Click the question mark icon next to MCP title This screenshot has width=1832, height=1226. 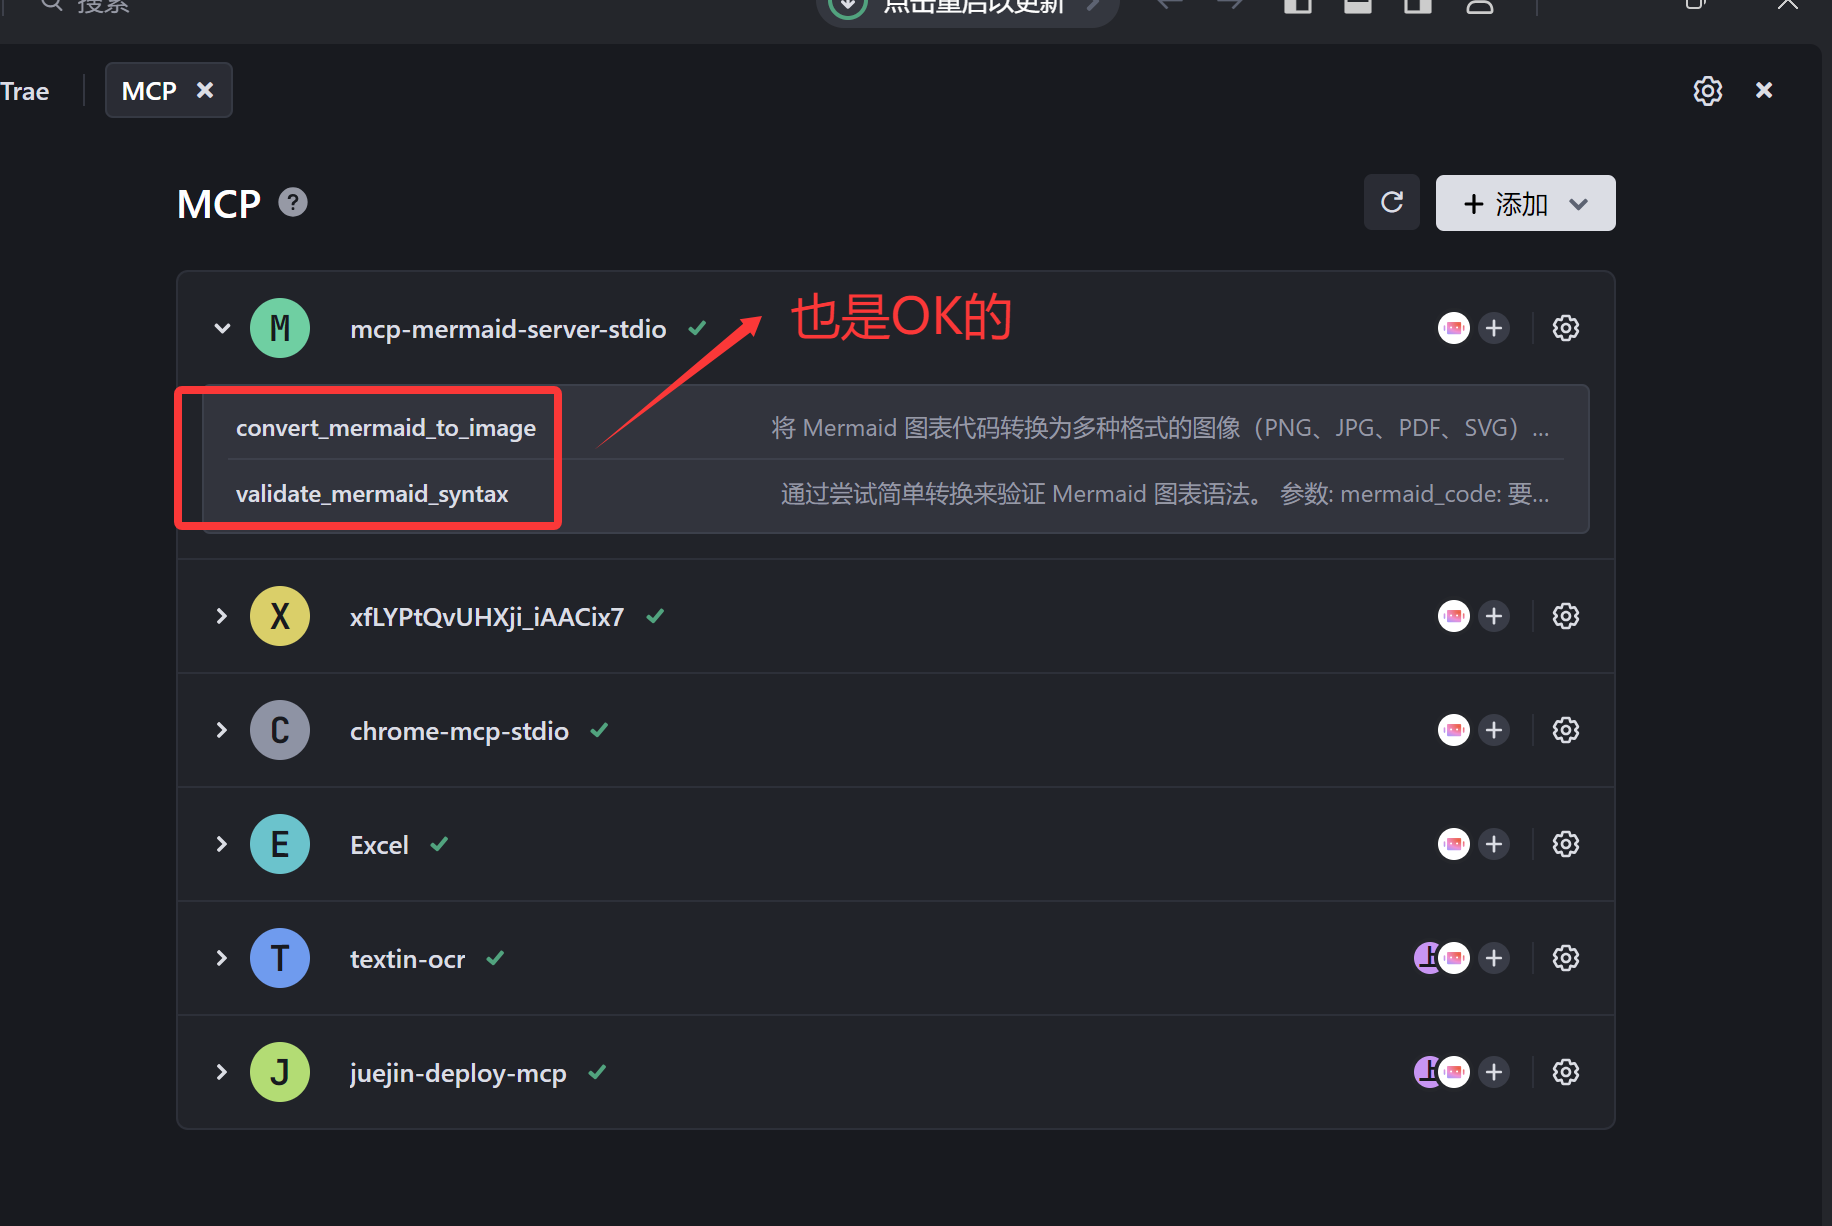(292, 202)
